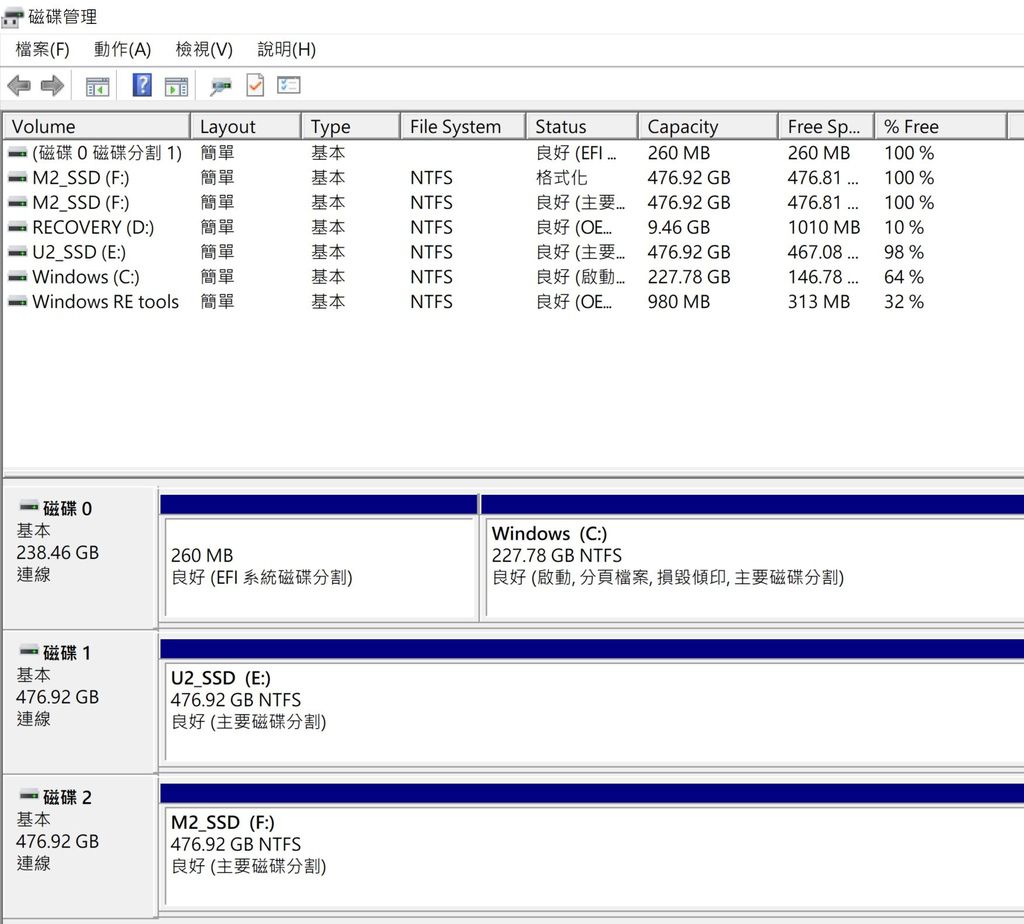Click the 467.08 ... free space cell
The height and width of the screenshot is (924, 1024).
[x=823, y=253]
